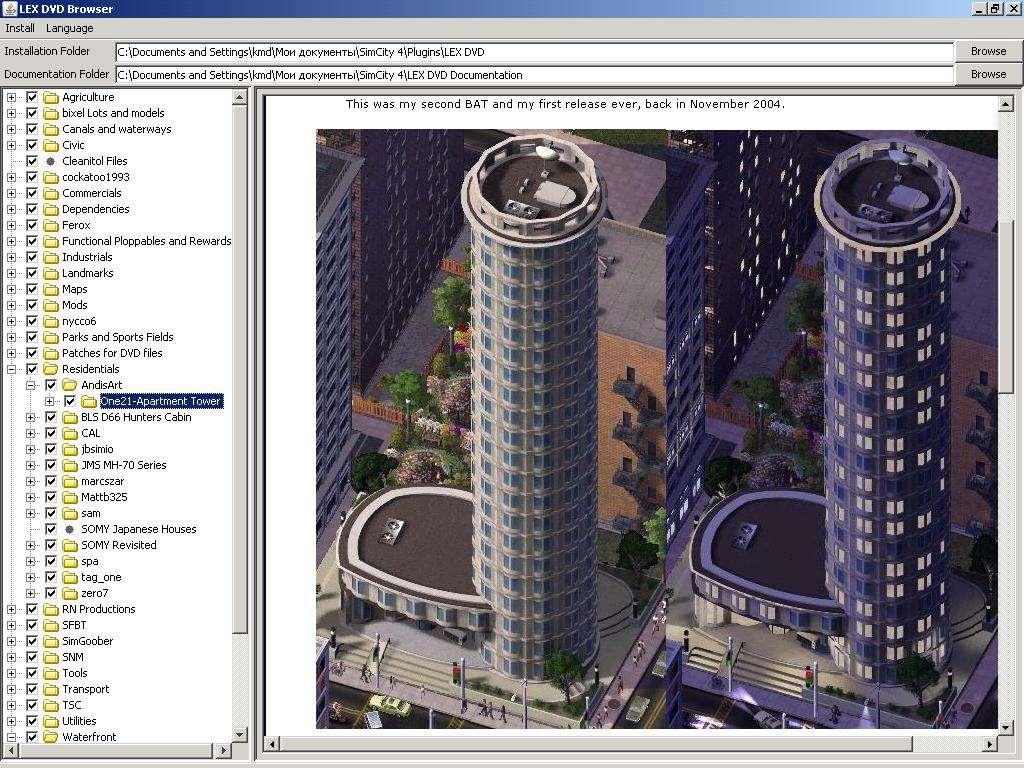Click the apartment tower preview image

[x=656, y=428]
